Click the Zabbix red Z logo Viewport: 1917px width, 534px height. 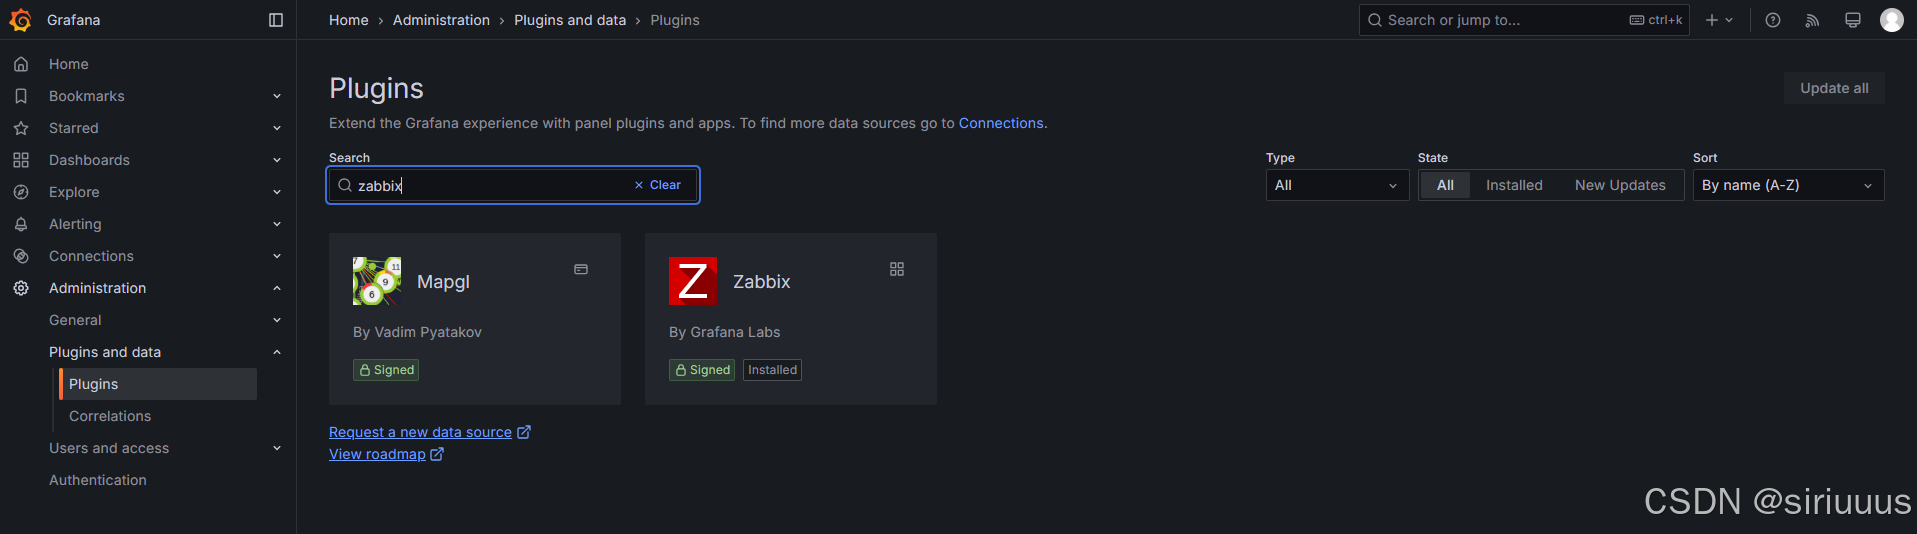(693, 281)
